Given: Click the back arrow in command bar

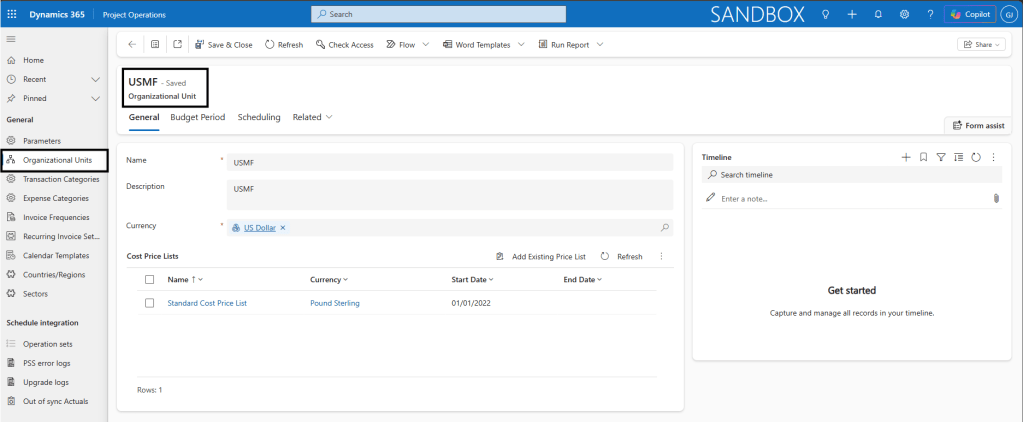Looking at the screenshot, I should pos(132,45).
